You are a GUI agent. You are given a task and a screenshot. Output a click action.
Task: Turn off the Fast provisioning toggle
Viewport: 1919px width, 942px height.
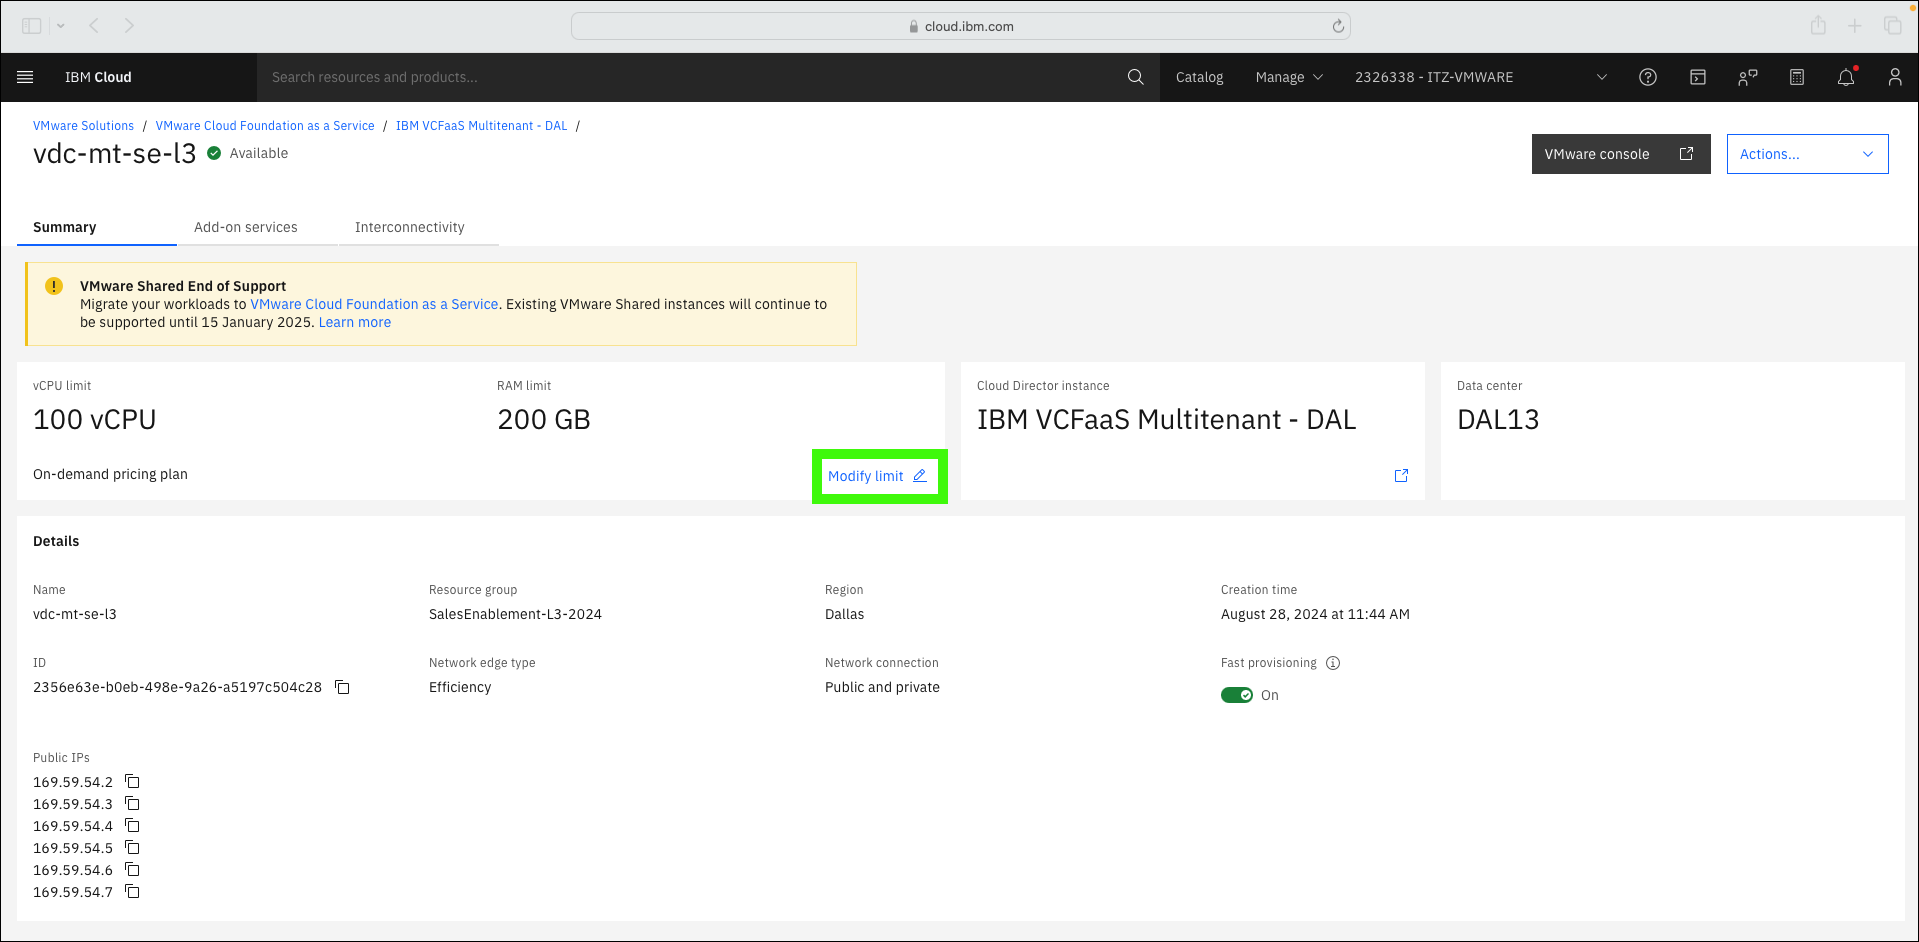[1237, 695]
